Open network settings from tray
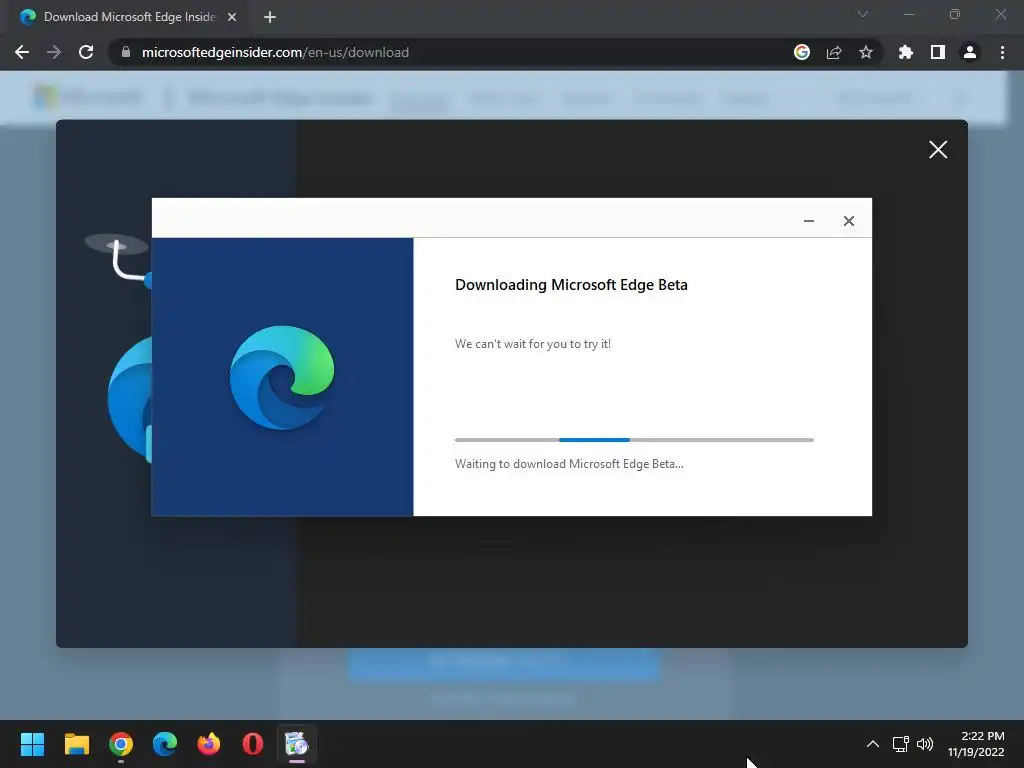The height and width of the screenshot is (768, 1024). (901, 744)
